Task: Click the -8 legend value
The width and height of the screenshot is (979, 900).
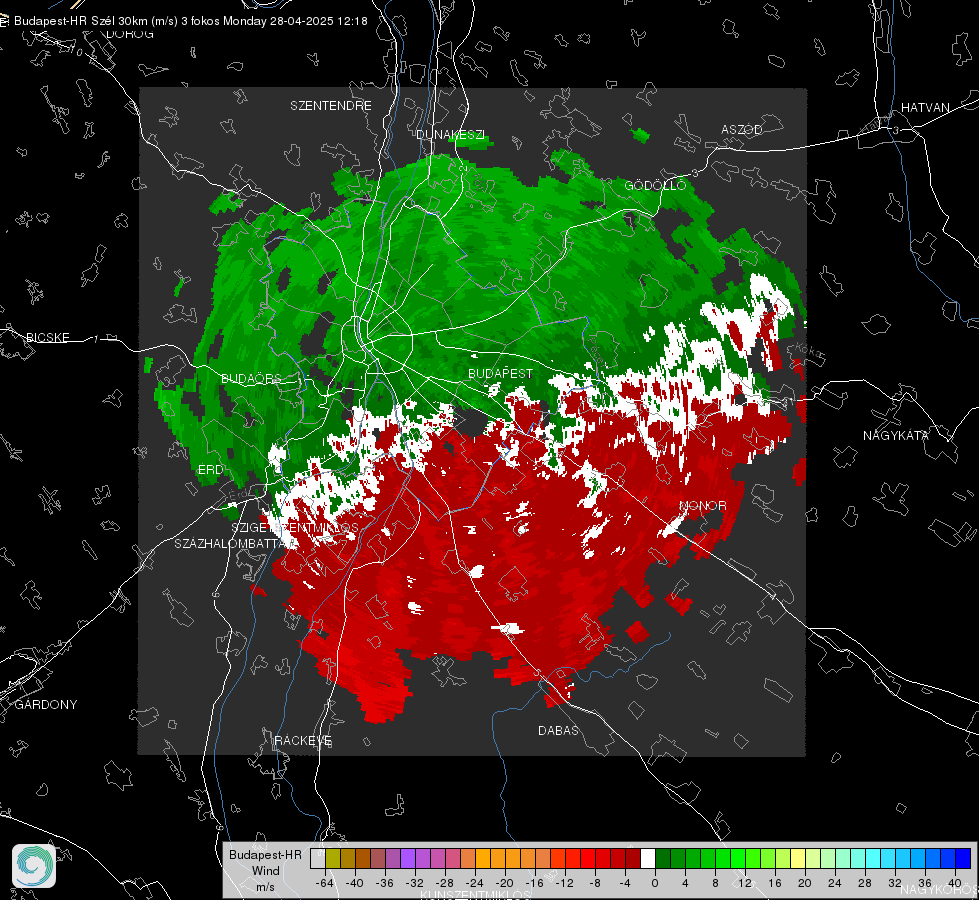Action: tap(595, 883)
